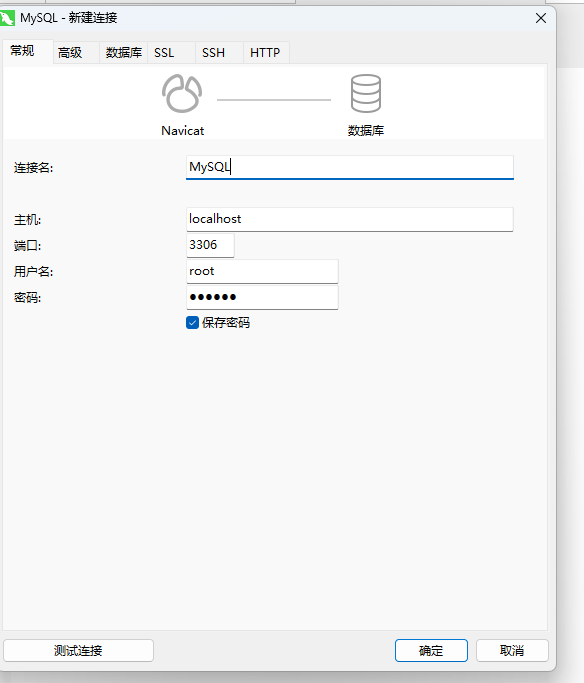Click the 用户名 field containing root
This screenshot has height=683, width=584.
click(262, 271)
